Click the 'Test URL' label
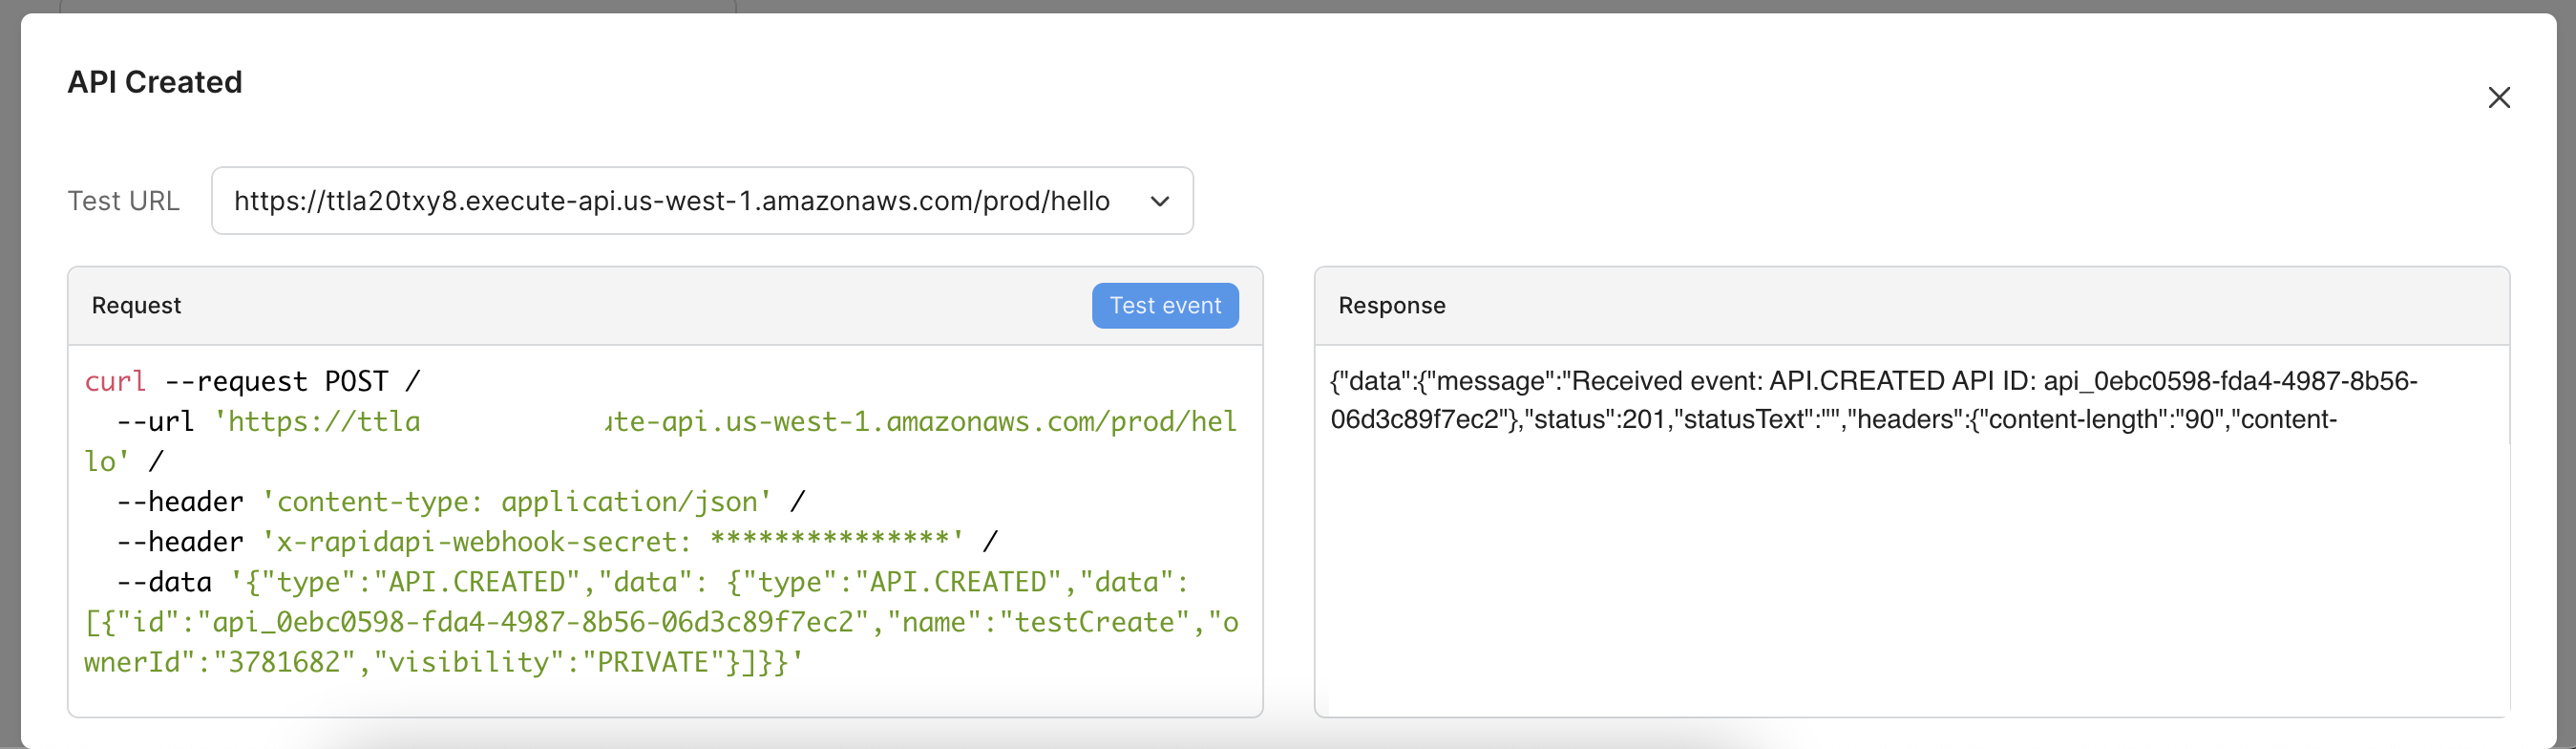The height and width of the screenshot is (749, 2576). [124, 201]
